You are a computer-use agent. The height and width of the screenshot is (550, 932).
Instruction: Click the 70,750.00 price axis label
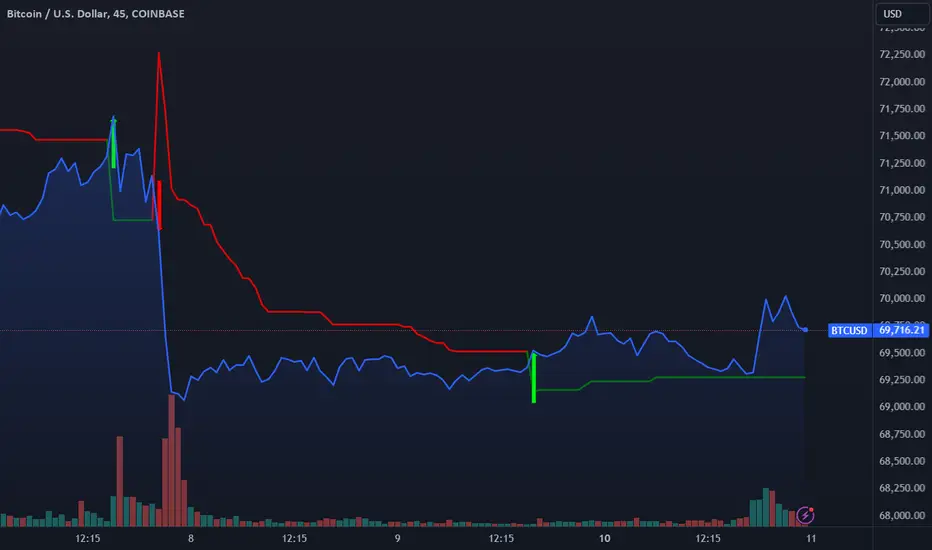(x=902, y=217)
